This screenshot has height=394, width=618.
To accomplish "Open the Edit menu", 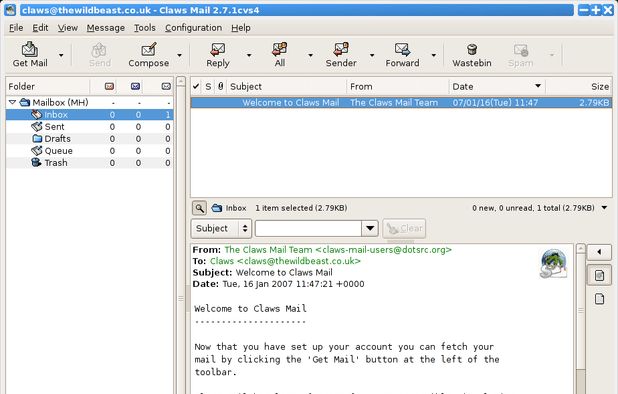I will click(40, 28).
